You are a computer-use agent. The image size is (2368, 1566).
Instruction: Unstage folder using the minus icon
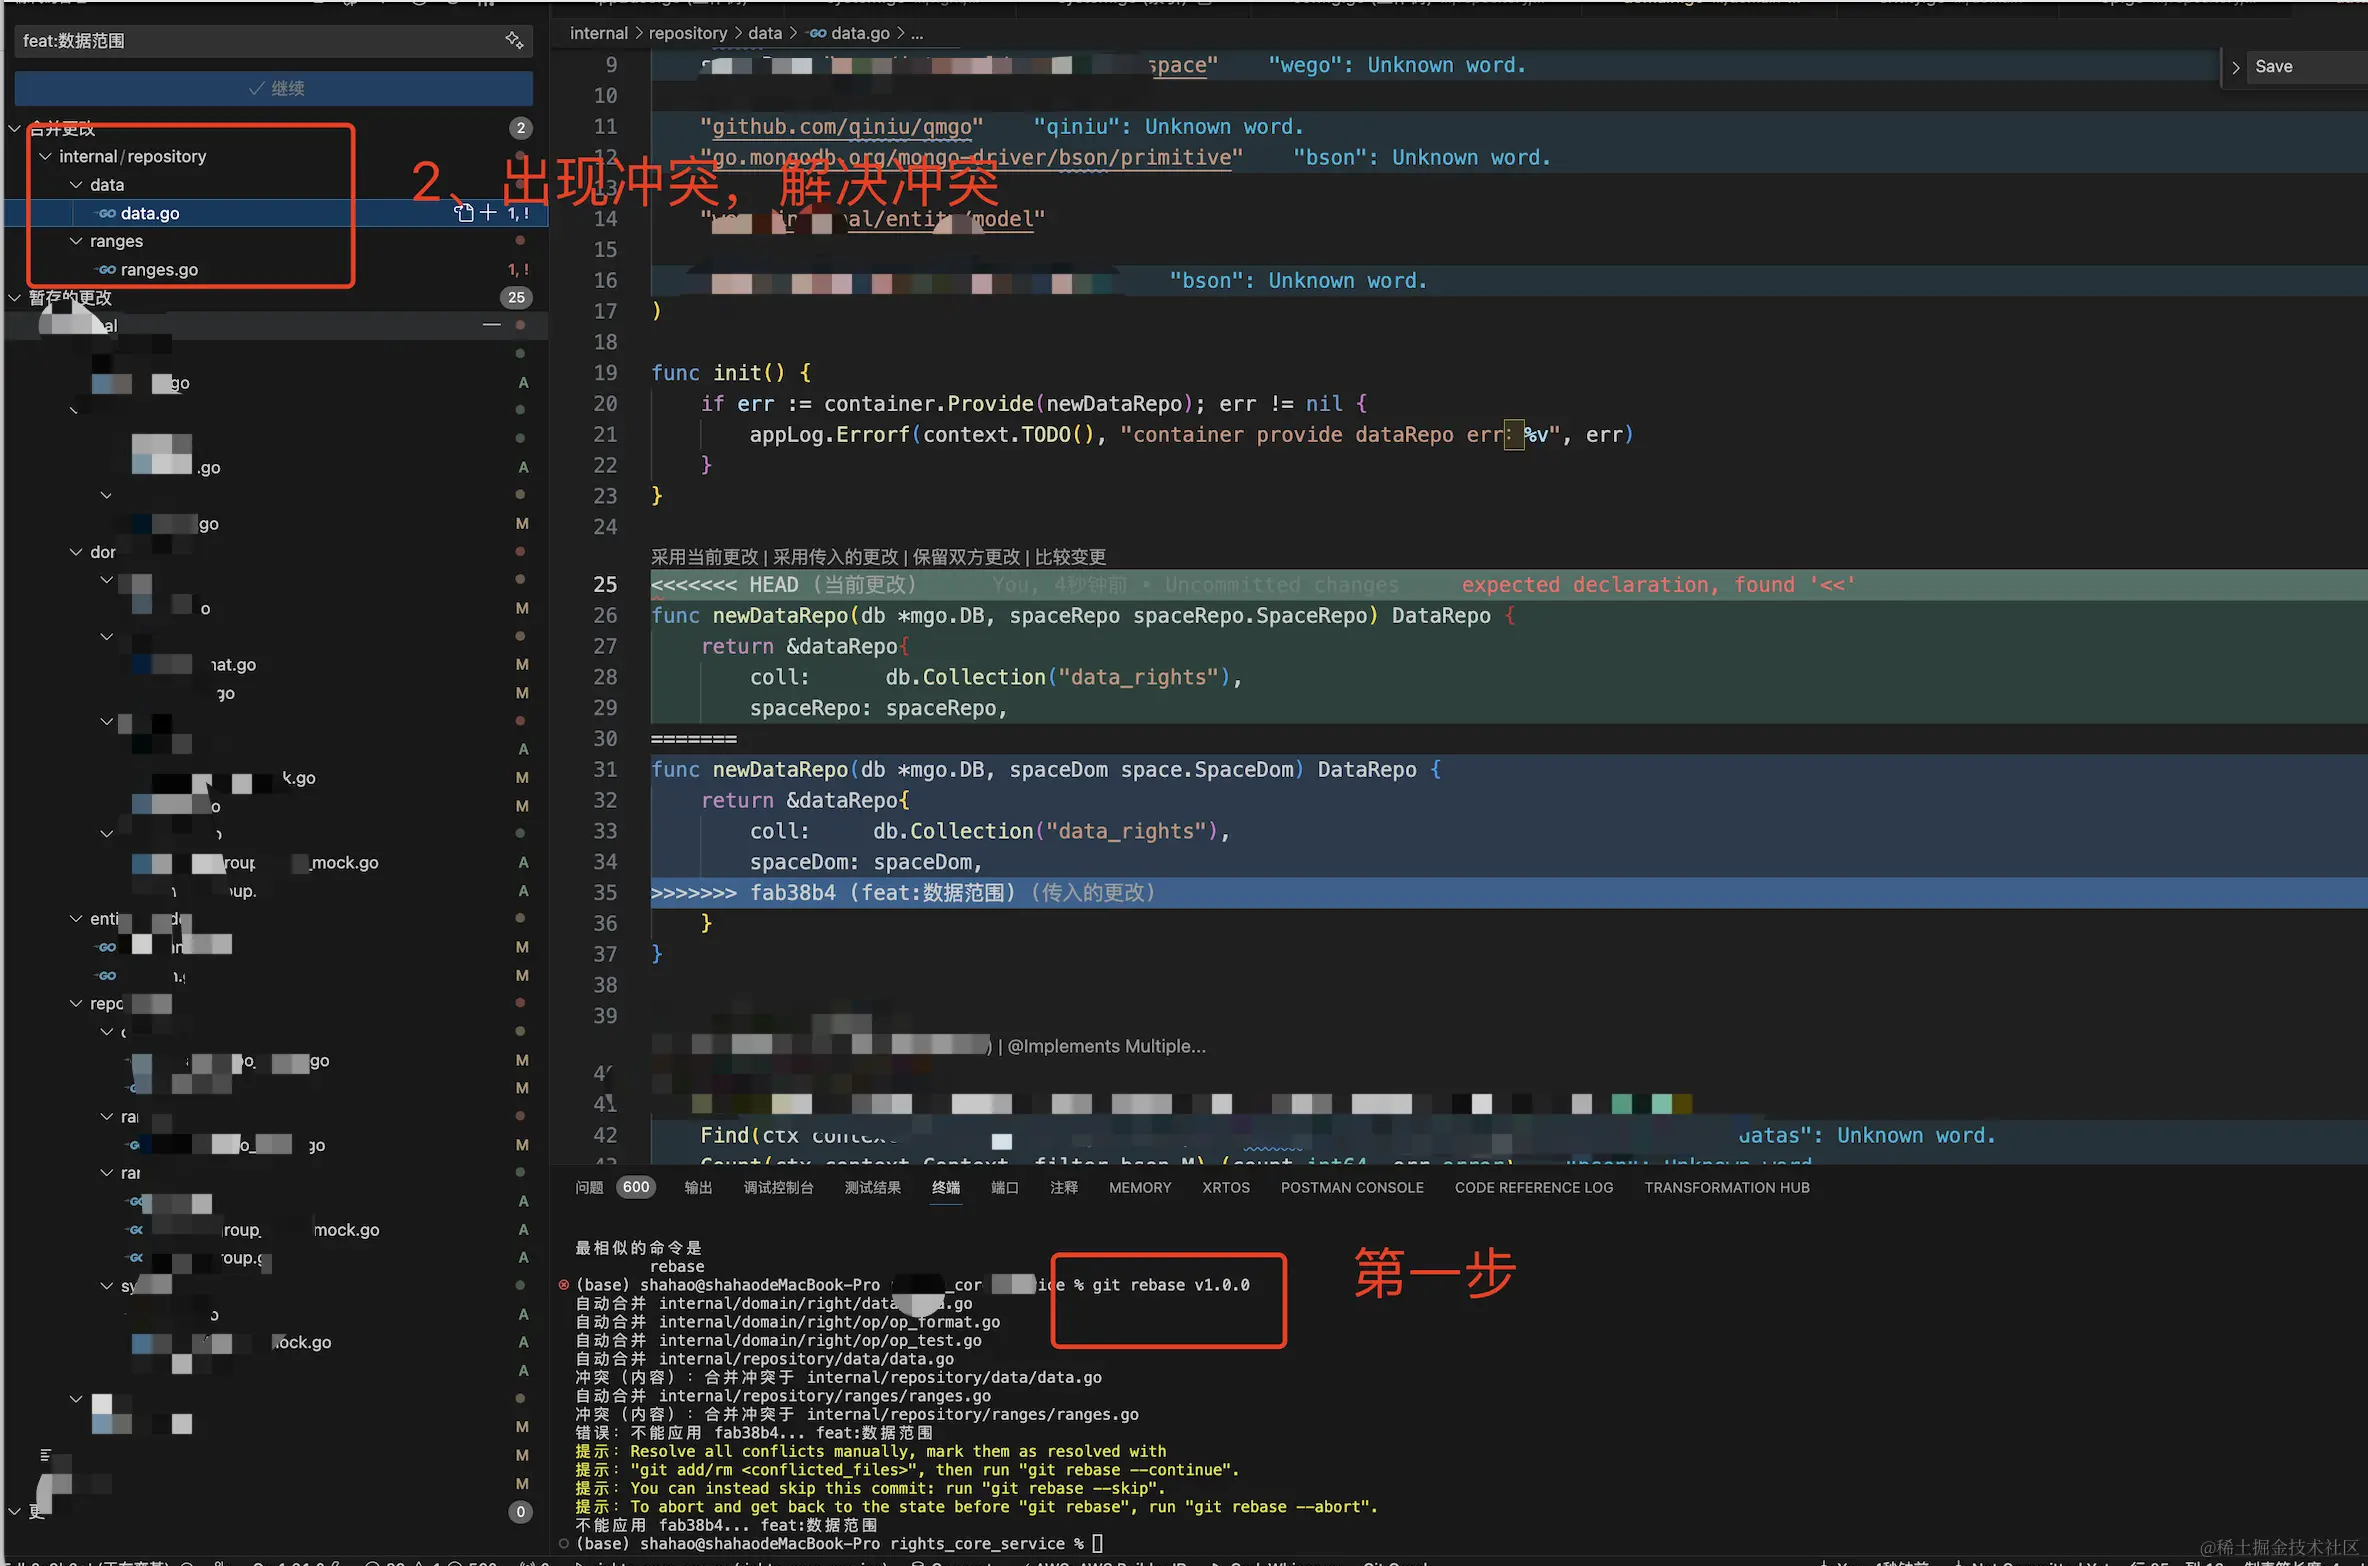[491, 325]
